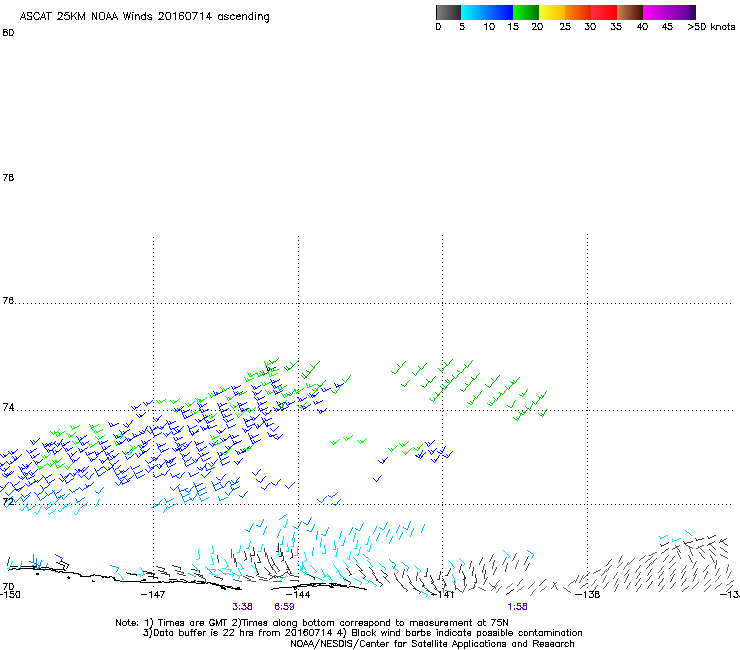Click the red 30-35 knots legend segment
The image size is (740, 650).
(x=604, y=12)
